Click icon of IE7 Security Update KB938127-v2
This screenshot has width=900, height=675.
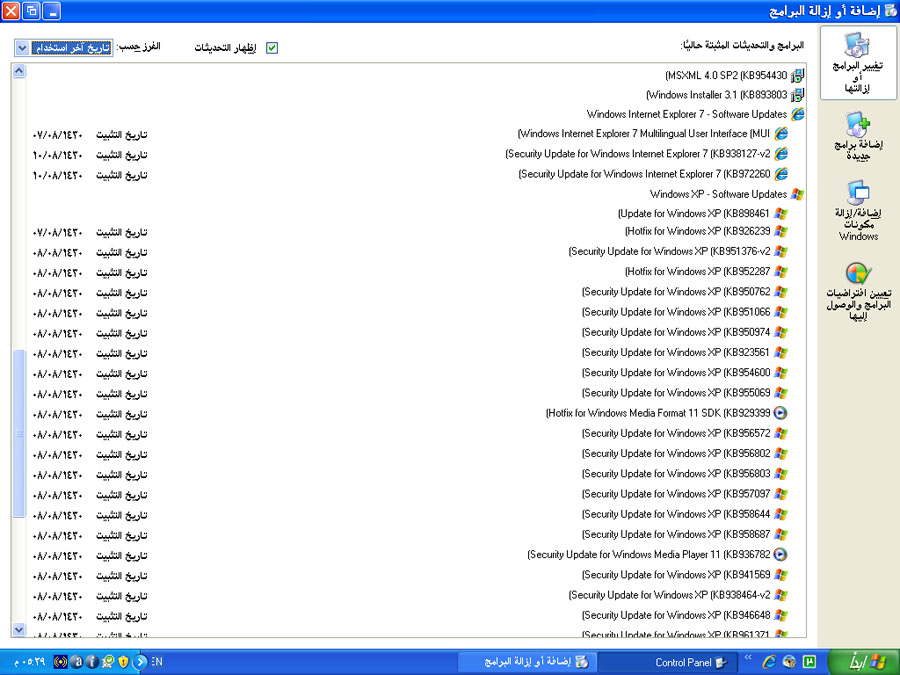pos(781,154)
